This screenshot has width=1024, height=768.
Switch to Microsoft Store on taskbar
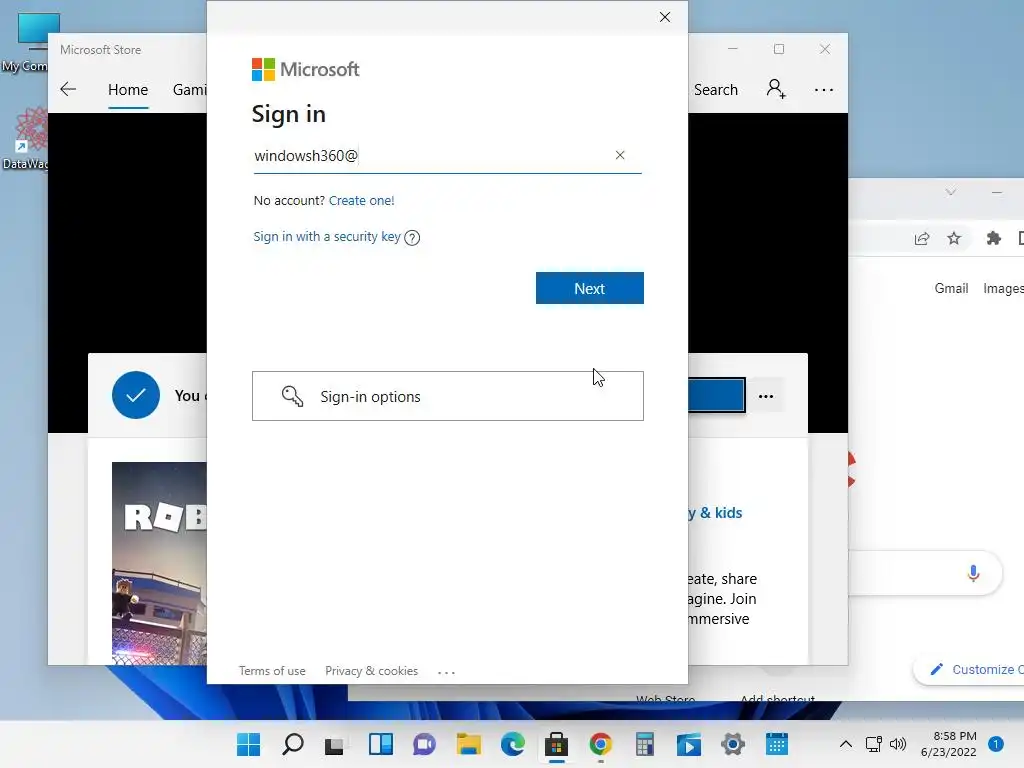556,744
